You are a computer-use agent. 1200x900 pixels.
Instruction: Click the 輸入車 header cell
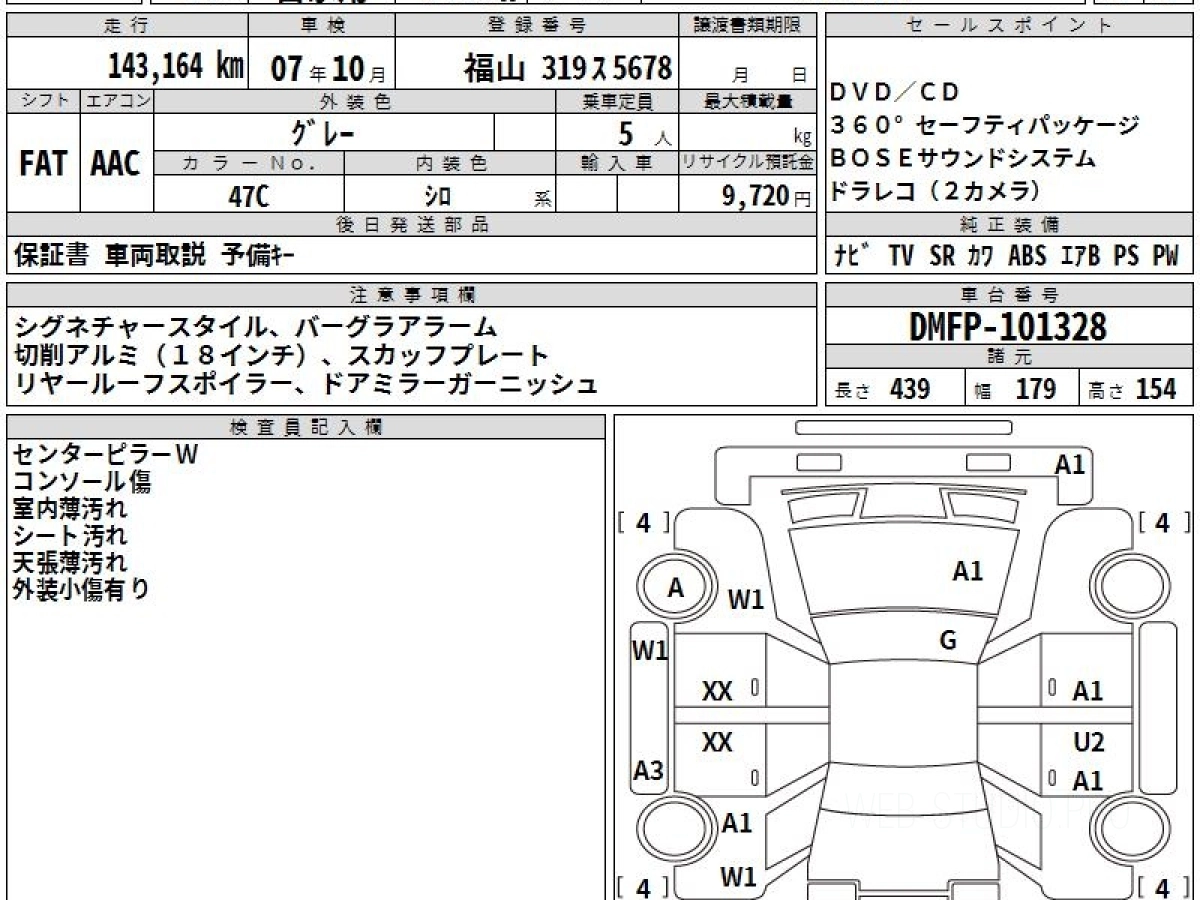(617, 163)
